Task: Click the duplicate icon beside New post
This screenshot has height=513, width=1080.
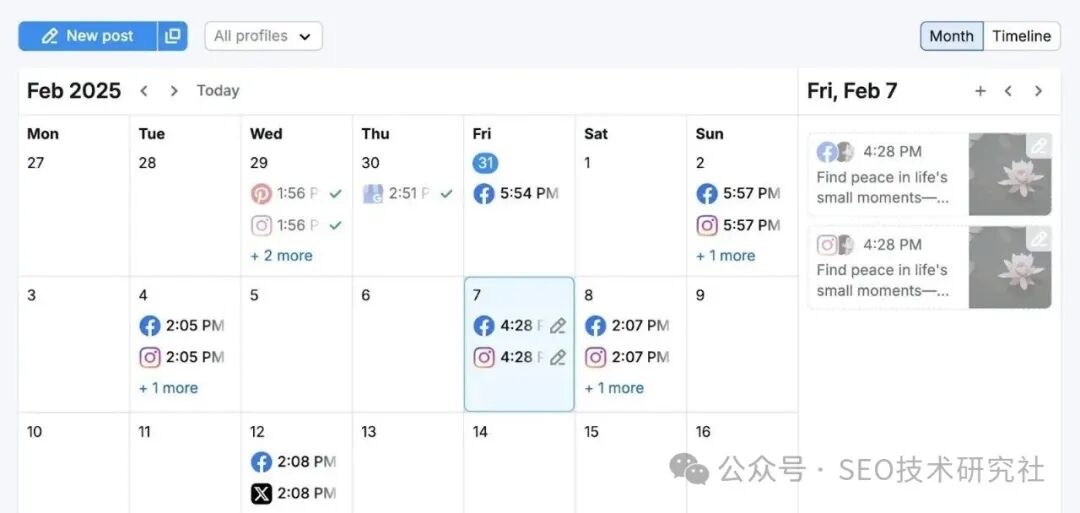Action: [173, 36]
